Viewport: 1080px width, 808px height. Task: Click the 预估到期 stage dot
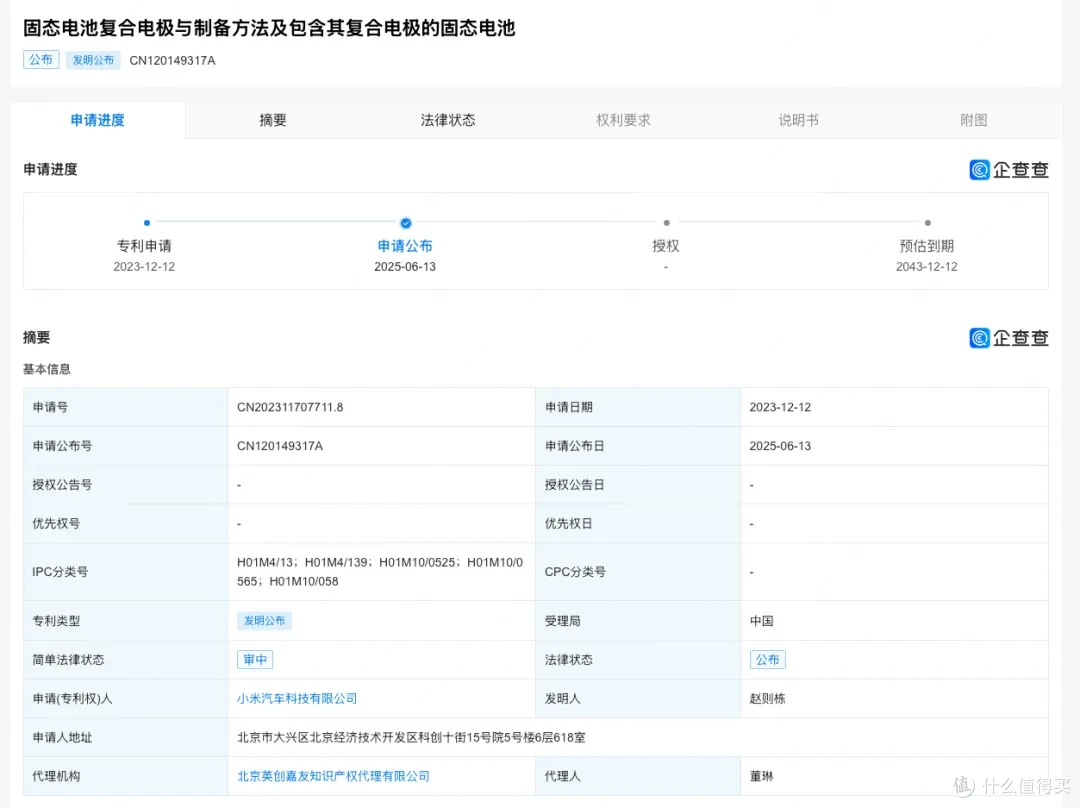tap(927, 222)
